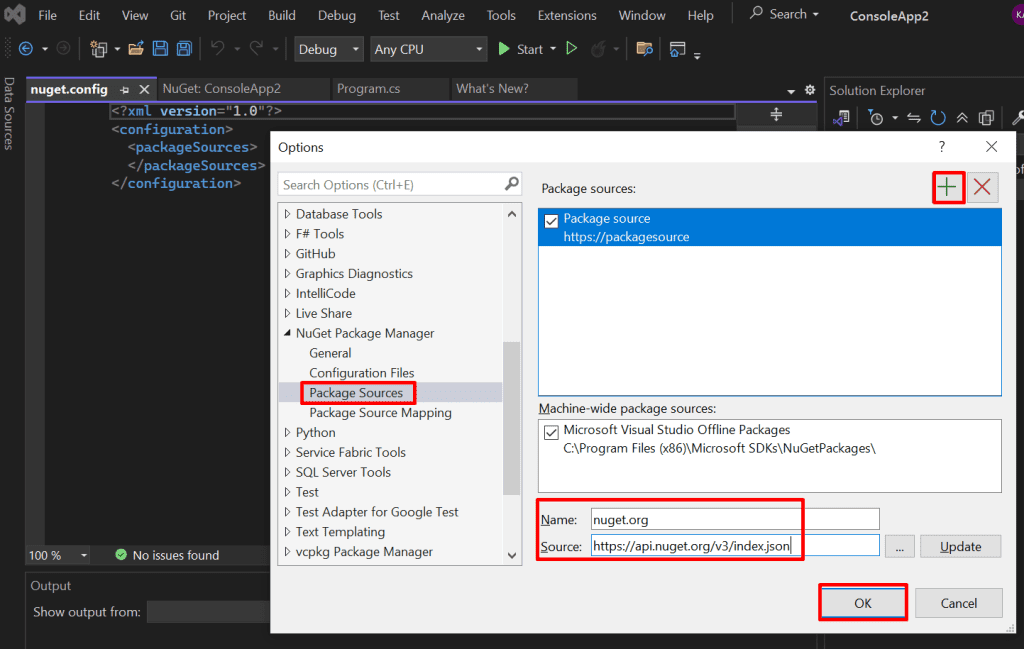Viewport: 1024px width, 649px height.
Task: Open the Extensions menu
Action: [567, 15]
